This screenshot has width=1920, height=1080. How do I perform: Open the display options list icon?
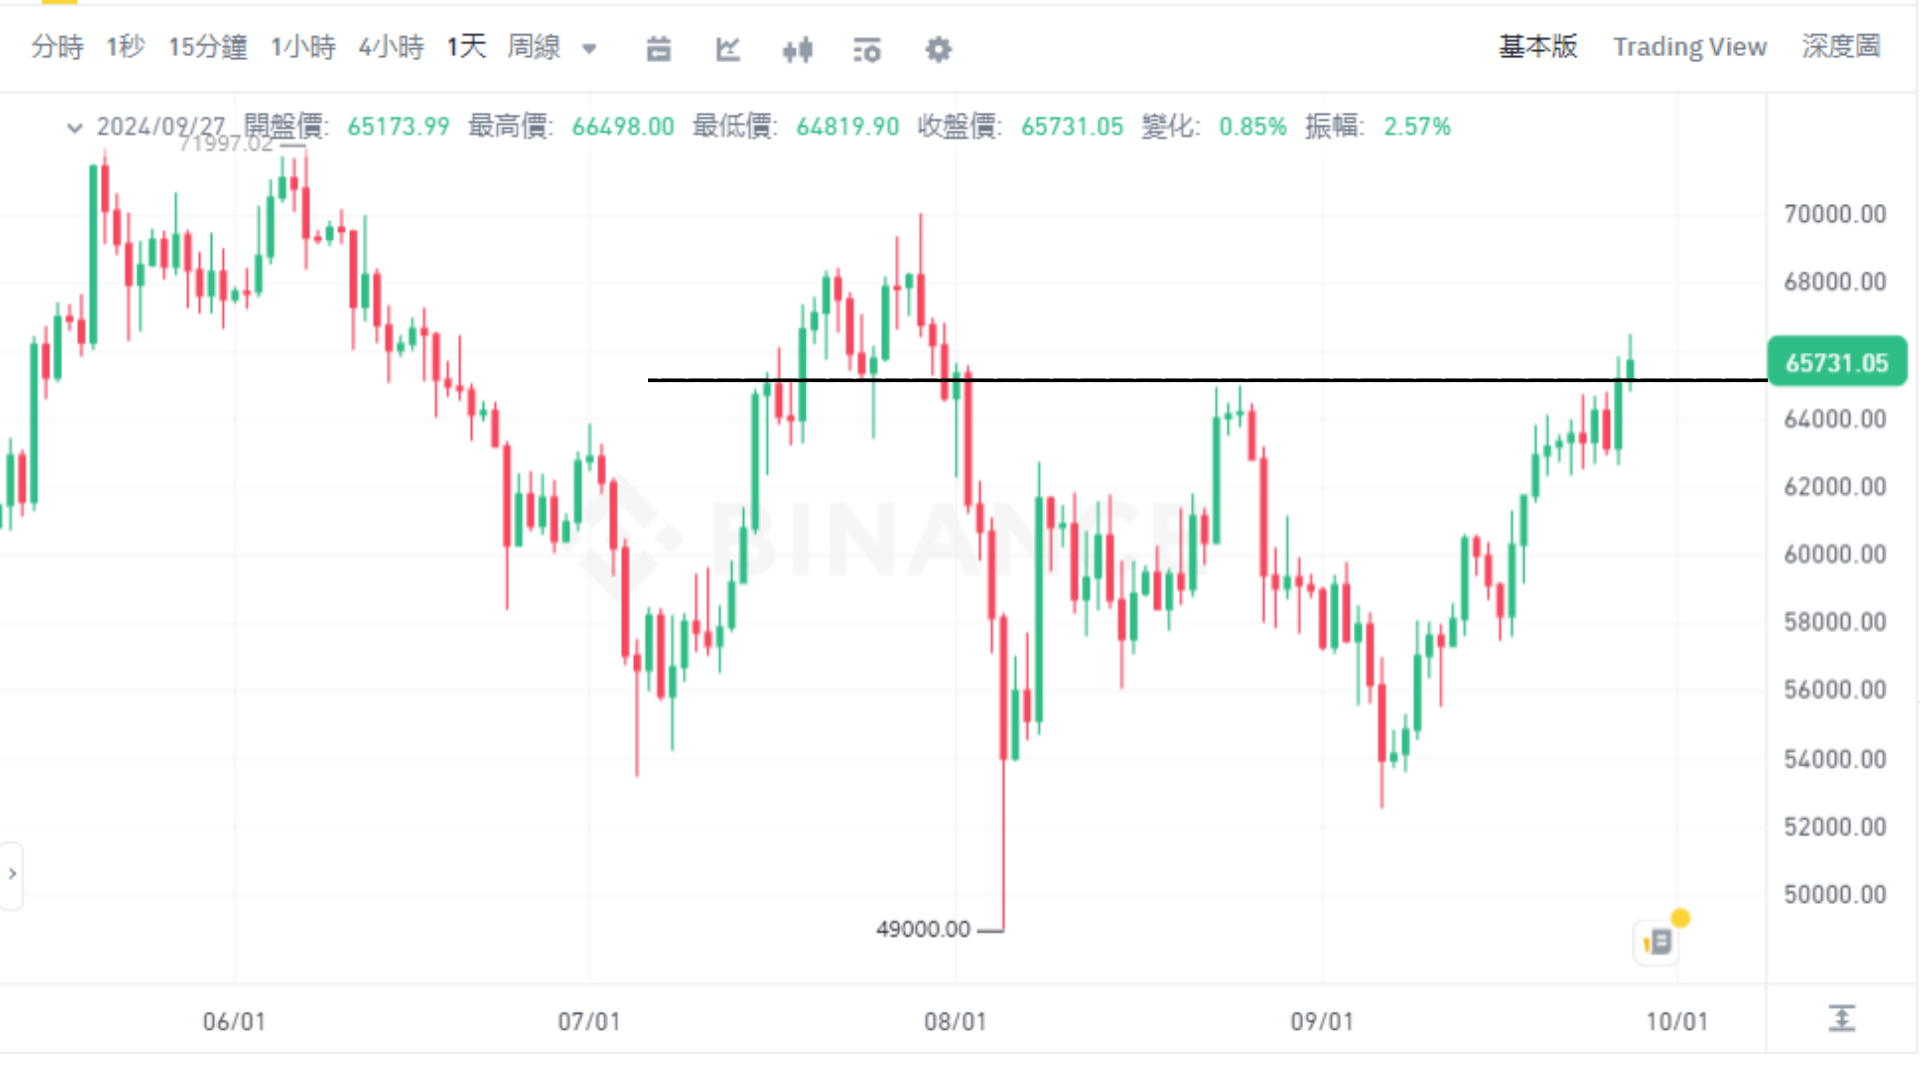[867, 48]
